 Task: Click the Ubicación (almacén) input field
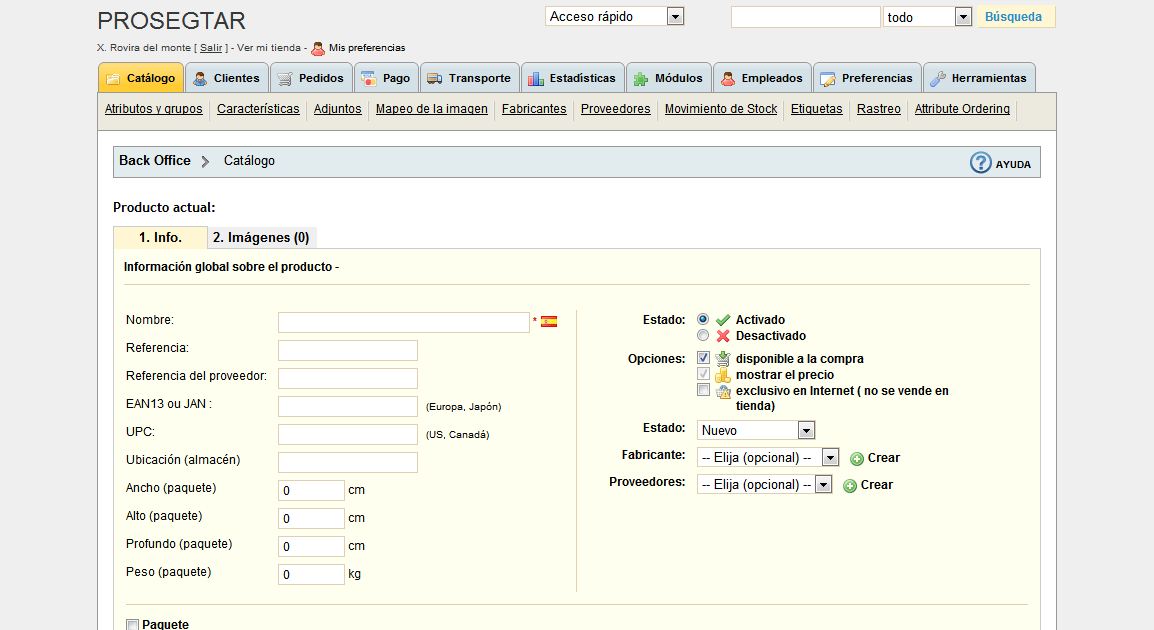[347, 462]
